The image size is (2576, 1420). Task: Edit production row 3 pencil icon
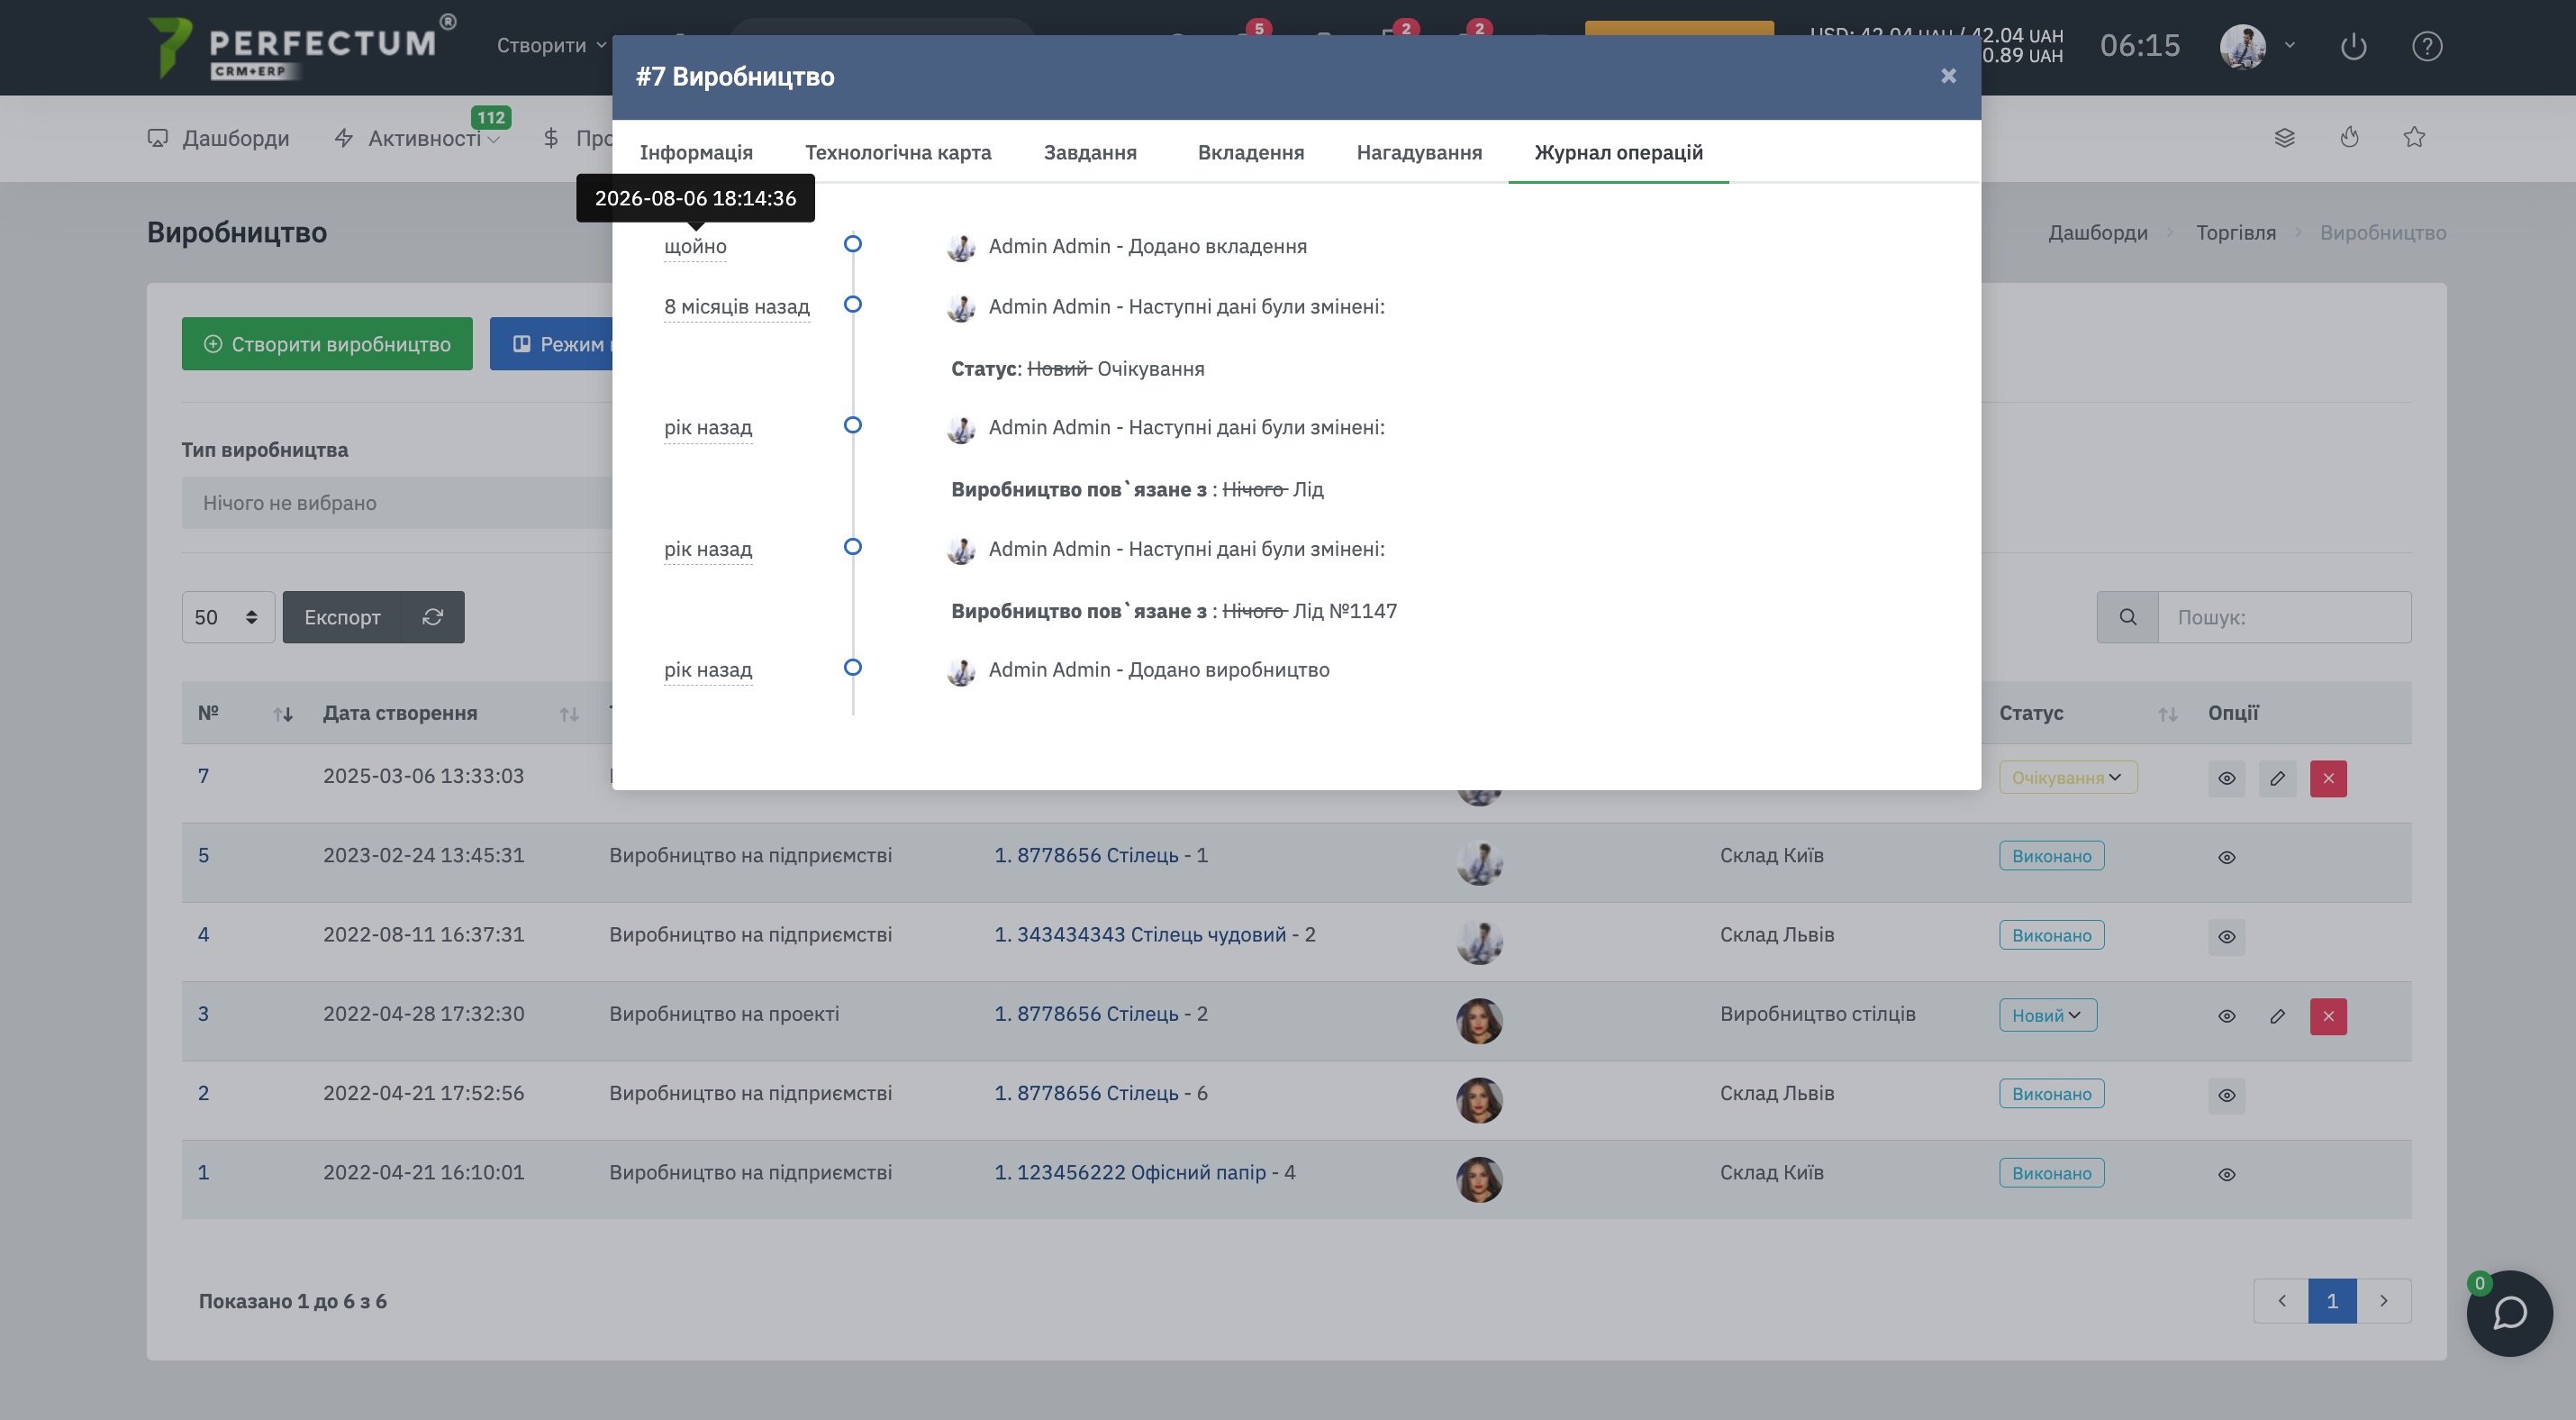pos(2277,1016)
